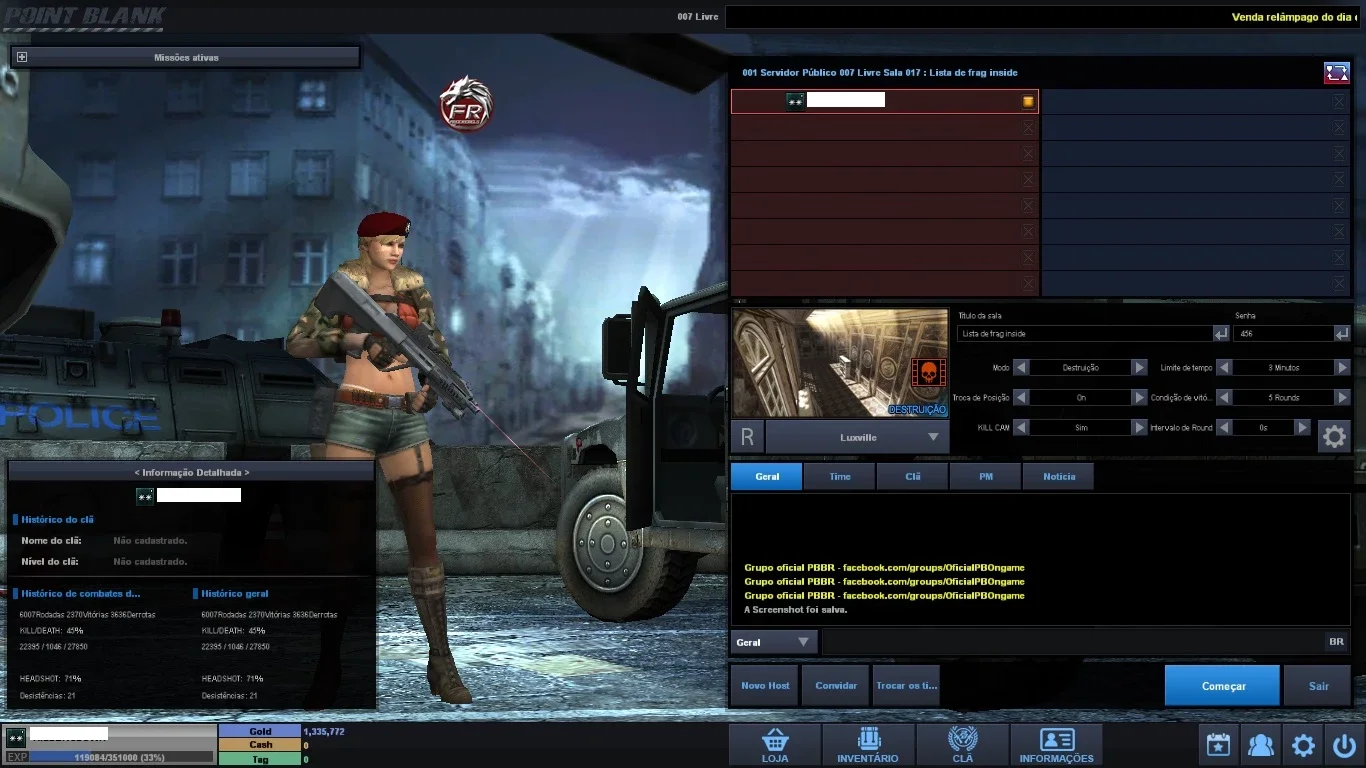The image size is (1366, 768).
Task: Click the Novo Host button
Action: [765, 685]
